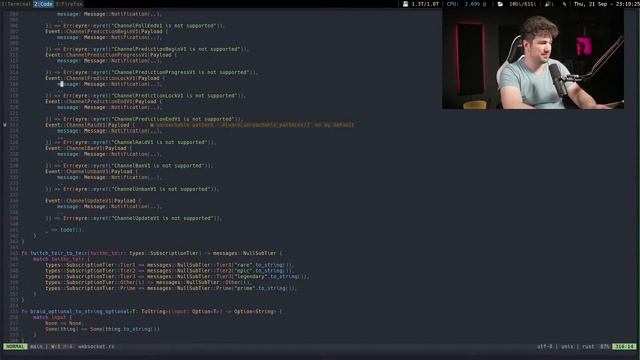The width and height of the screenshot is (640, 360).
Task: Click the unix file format in statusline
Action: coord(567,347)
